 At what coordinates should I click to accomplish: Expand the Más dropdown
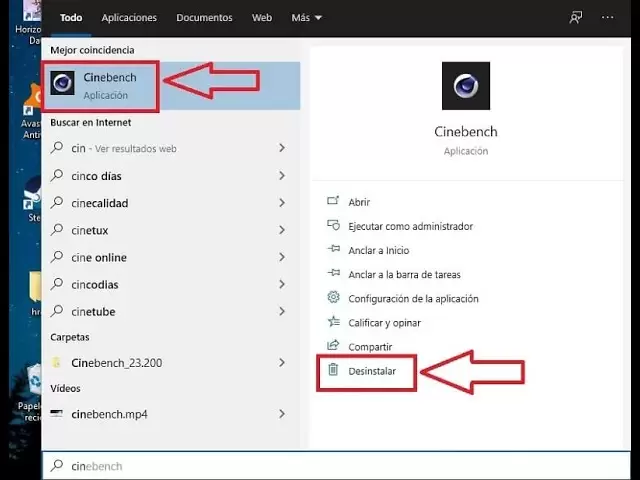[x=307, y=18]
